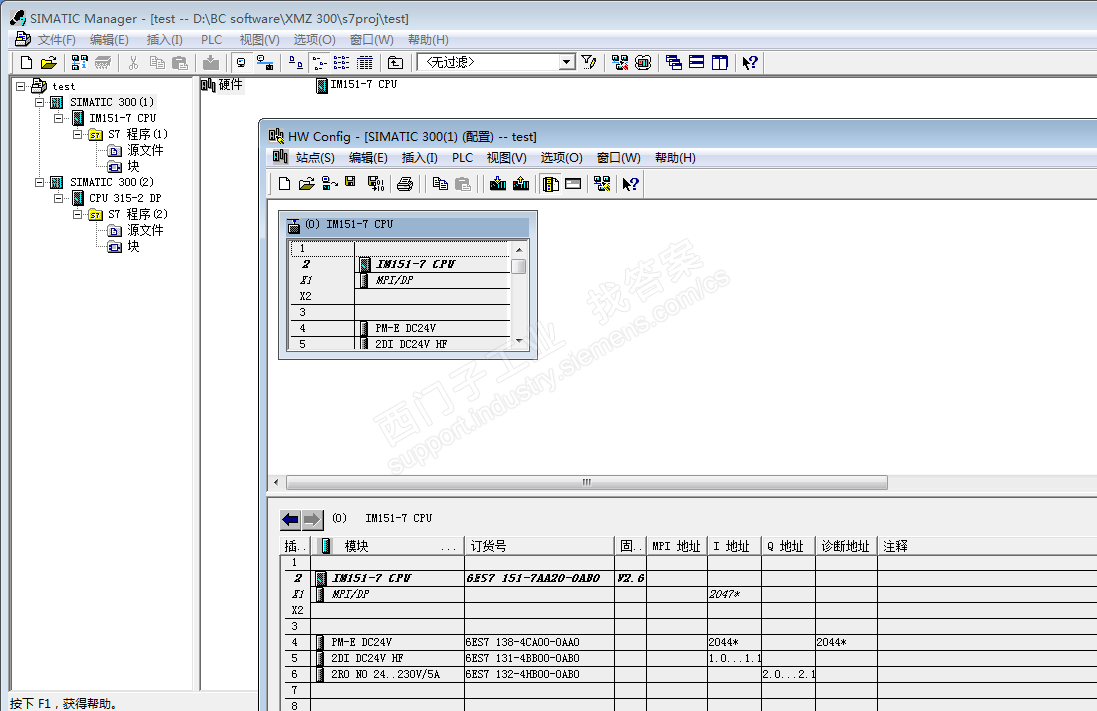Click Save and Compile icon in HW Config
The image size is (1097, 711).
376,184
